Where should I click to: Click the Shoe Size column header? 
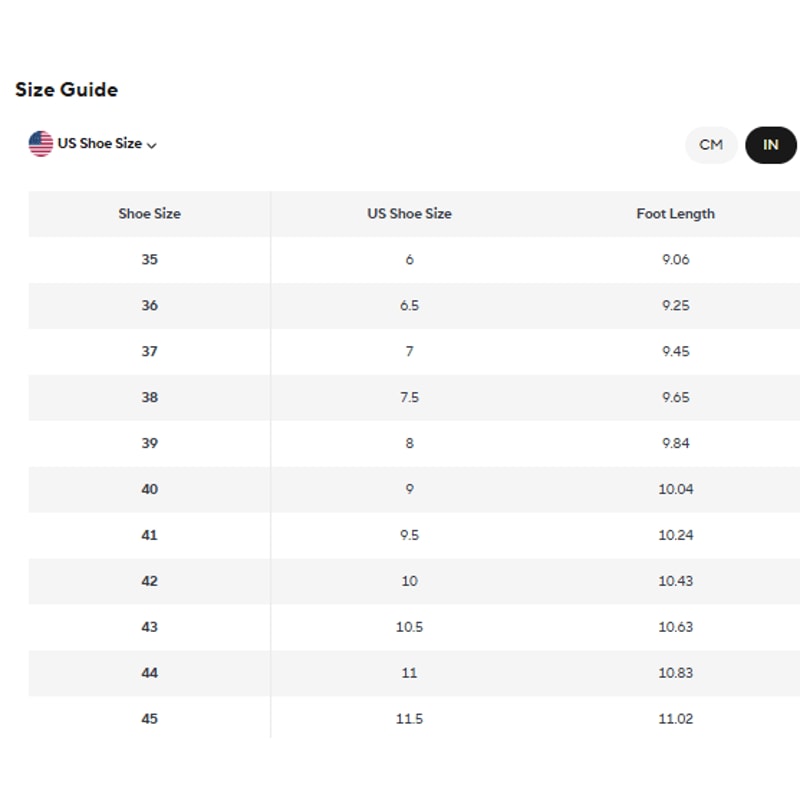[149, 214]
